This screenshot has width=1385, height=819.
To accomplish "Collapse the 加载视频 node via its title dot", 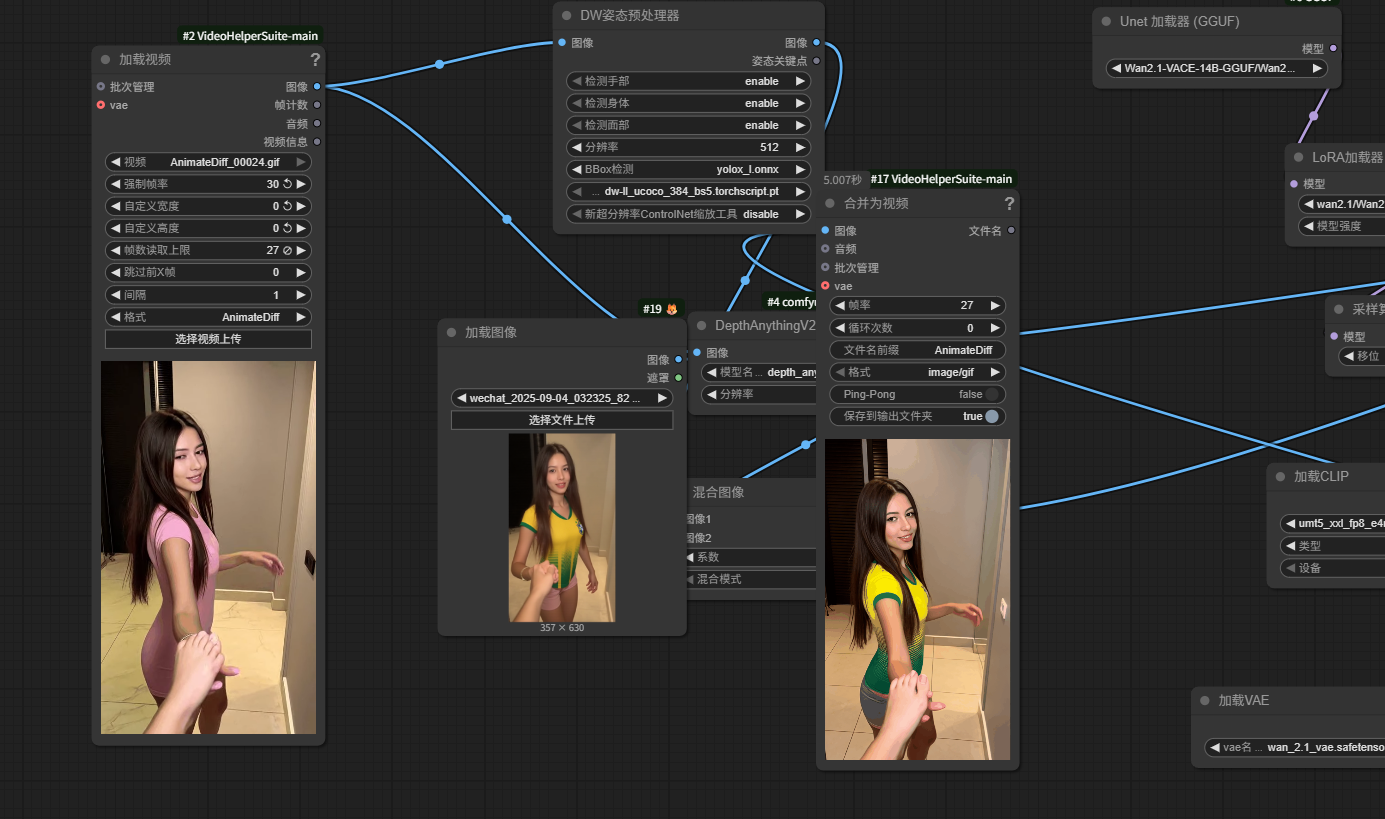I will pyautogui.click(x=105, y=59).
